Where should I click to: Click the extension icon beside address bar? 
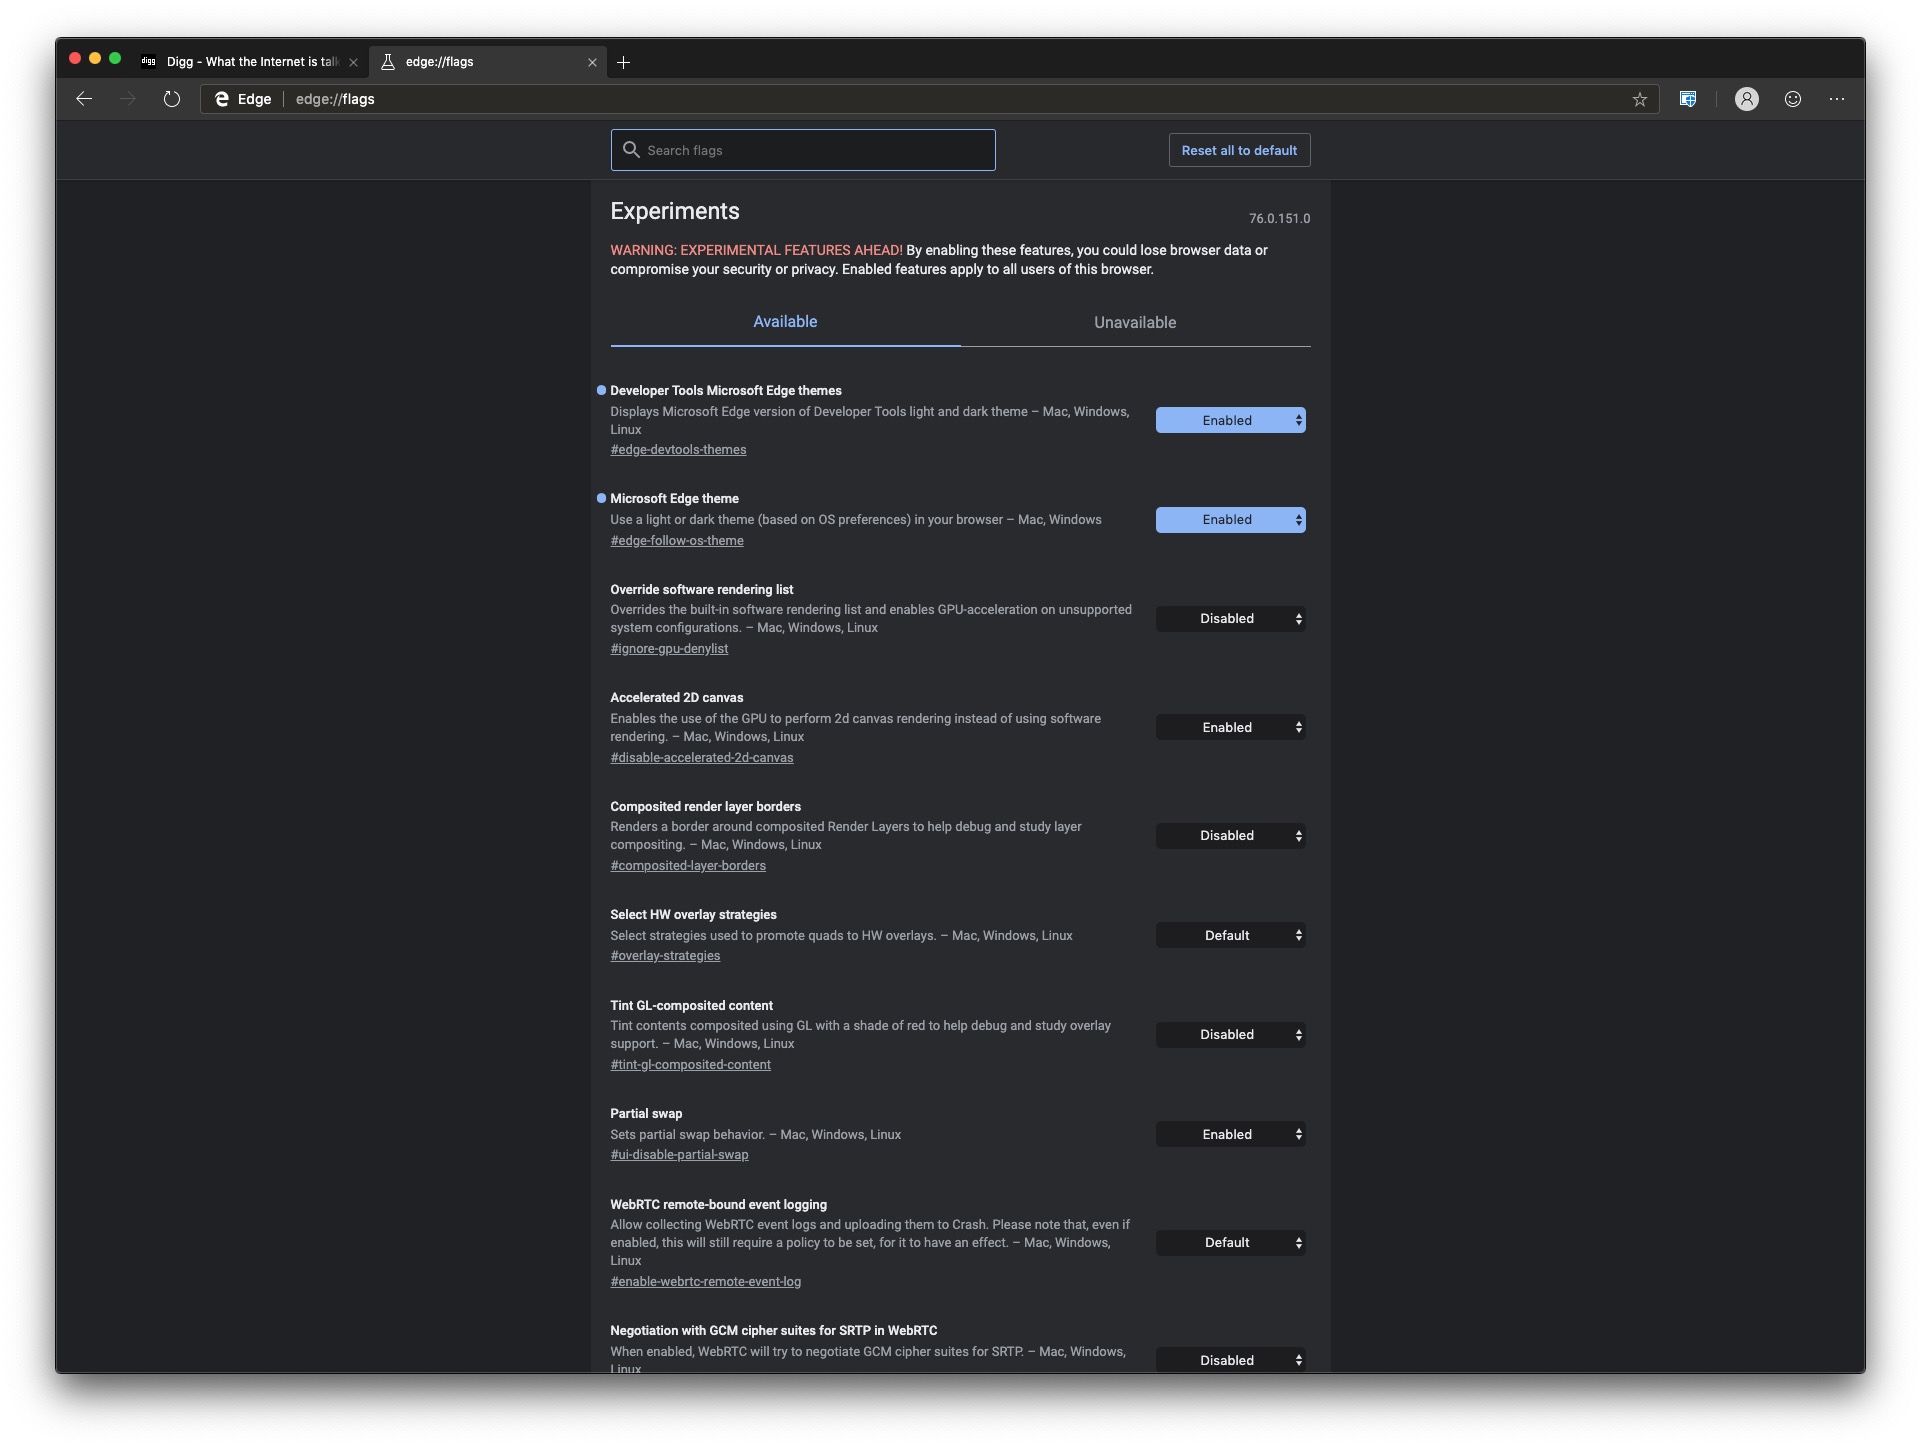point(1688,99)
